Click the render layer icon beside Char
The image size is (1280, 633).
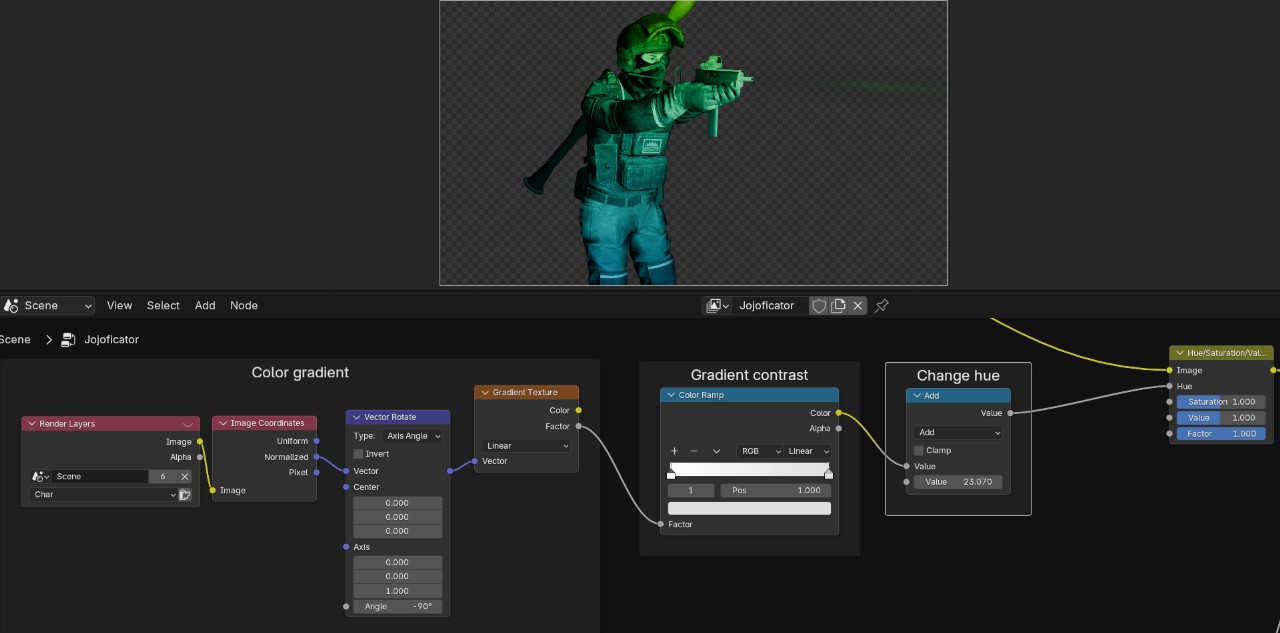[185, 494]
